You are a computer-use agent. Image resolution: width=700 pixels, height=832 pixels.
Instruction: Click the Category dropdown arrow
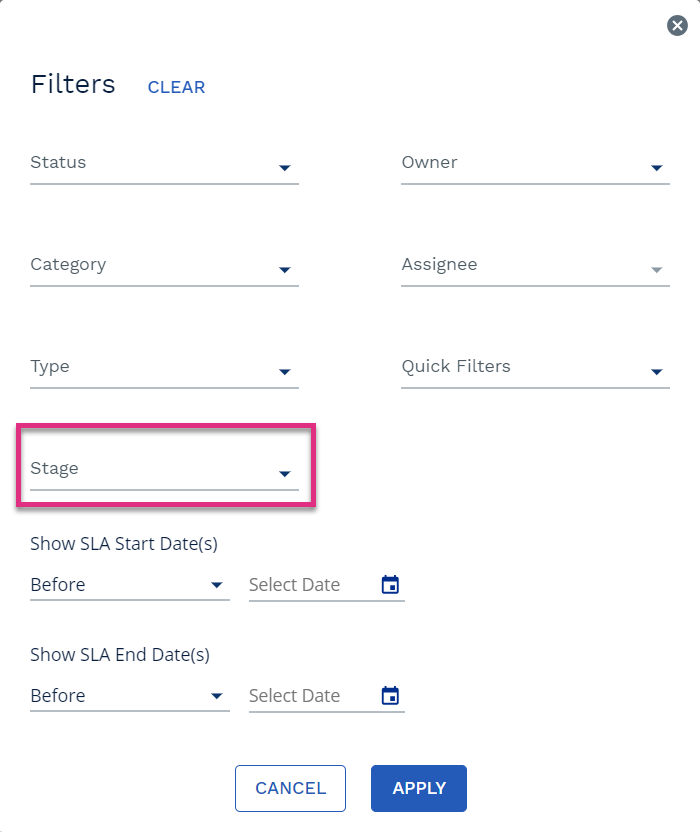[x=285, y=270]
